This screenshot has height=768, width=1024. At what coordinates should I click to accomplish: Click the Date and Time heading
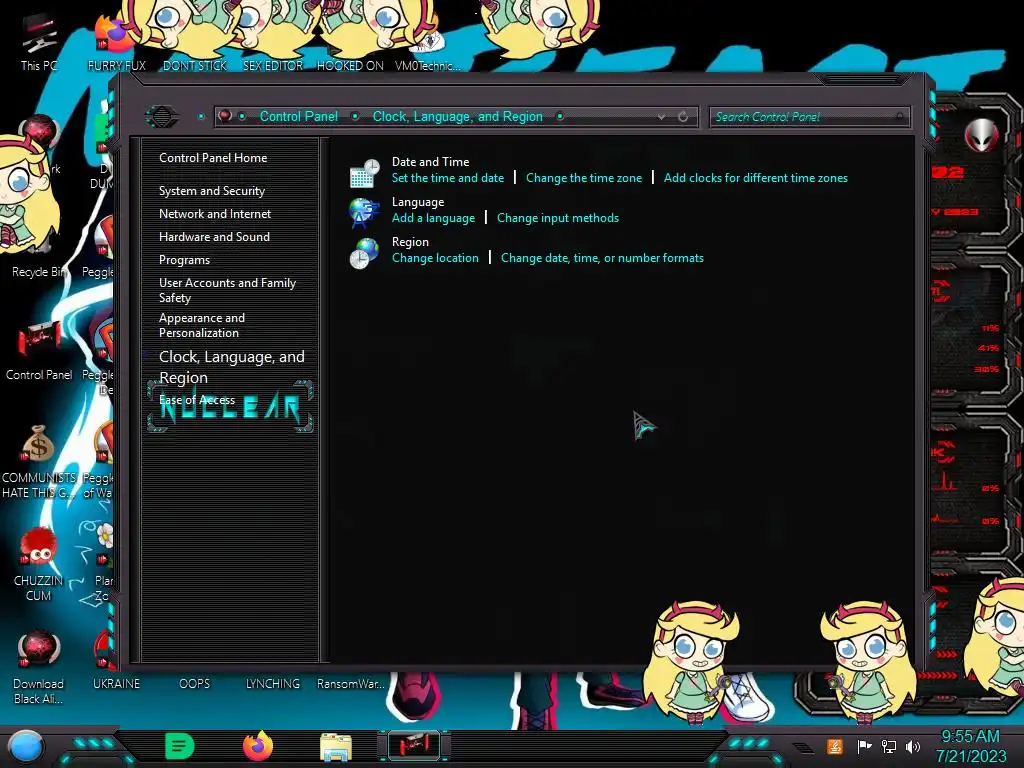pos(430,161)
